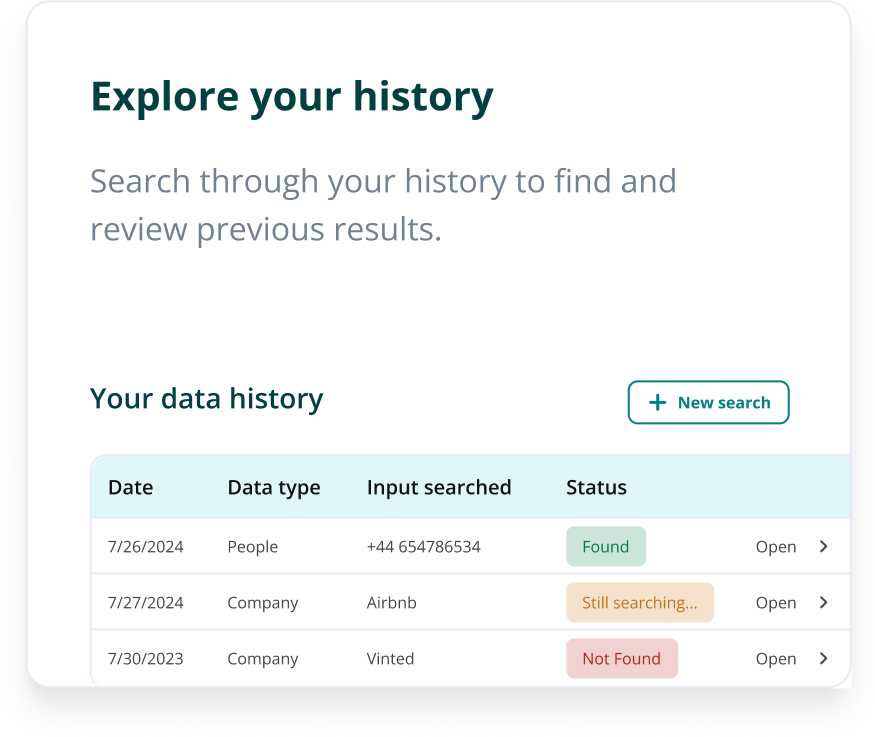
Task: Select the Company cell in the Airbnb row
Action: click(263, 602)
